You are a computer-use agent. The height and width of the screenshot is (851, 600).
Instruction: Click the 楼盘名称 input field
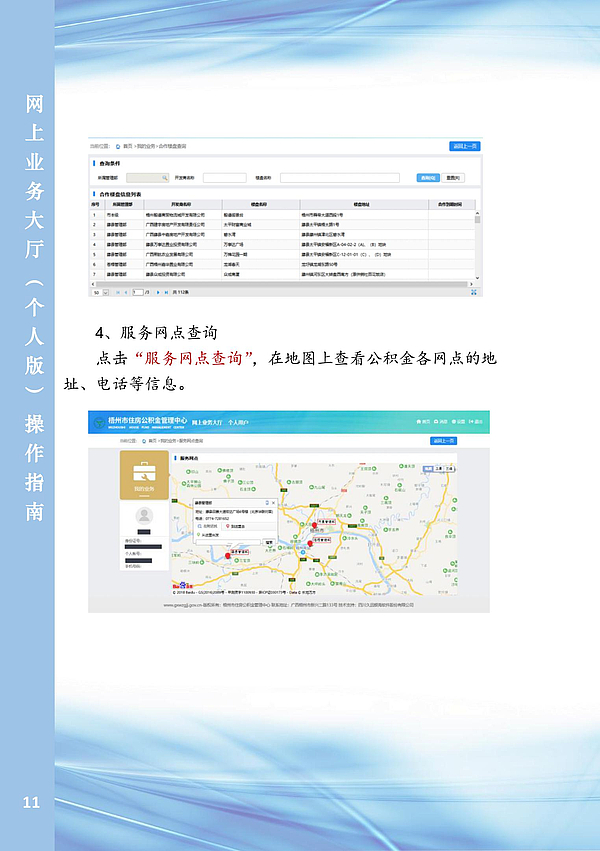point(343,178)
